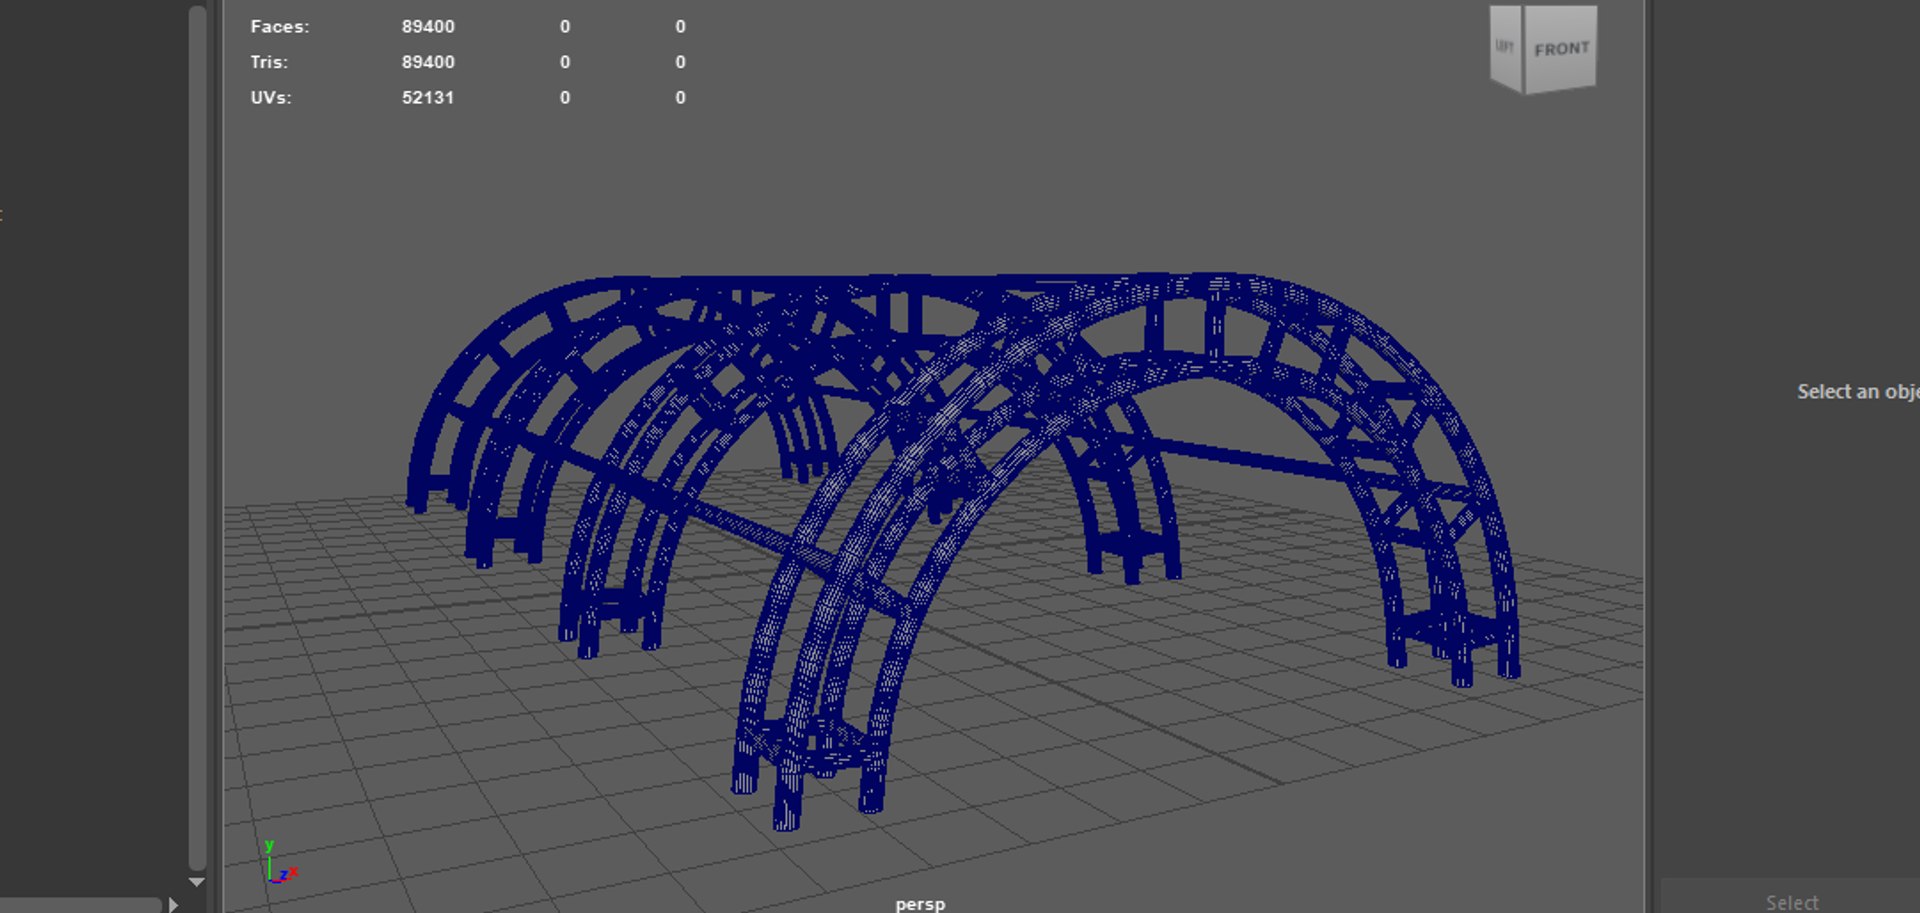Click the UVs: heads-up label
Image resolution: width=1920 pixels, height=913 pixels.
click(271, 98)
